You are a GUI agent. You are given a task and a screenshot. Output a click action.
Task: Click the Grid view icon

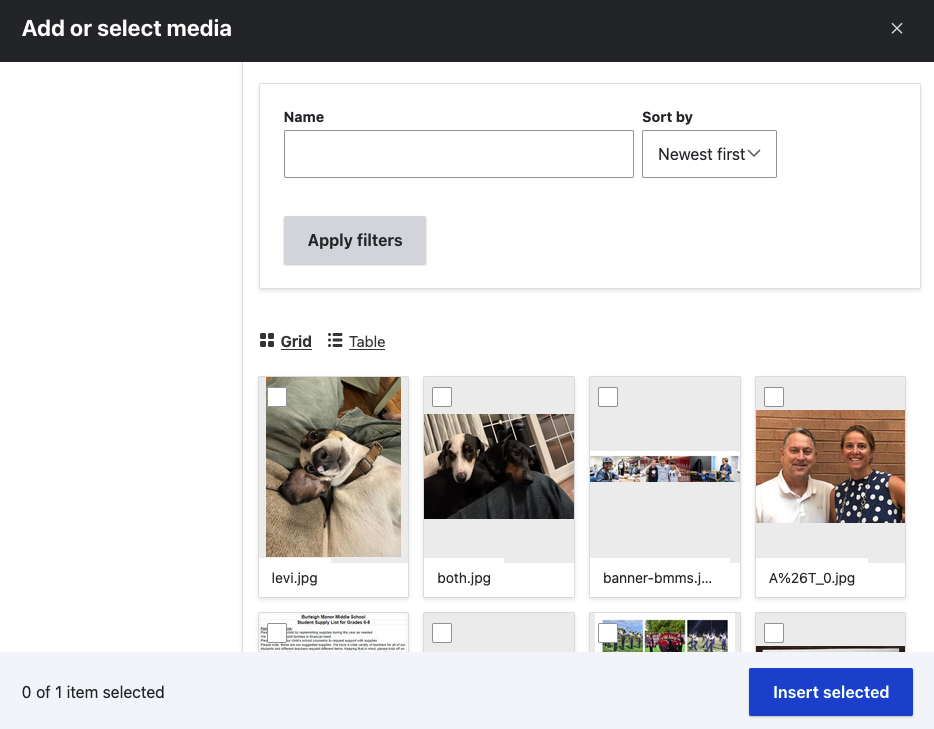[267, 340]
